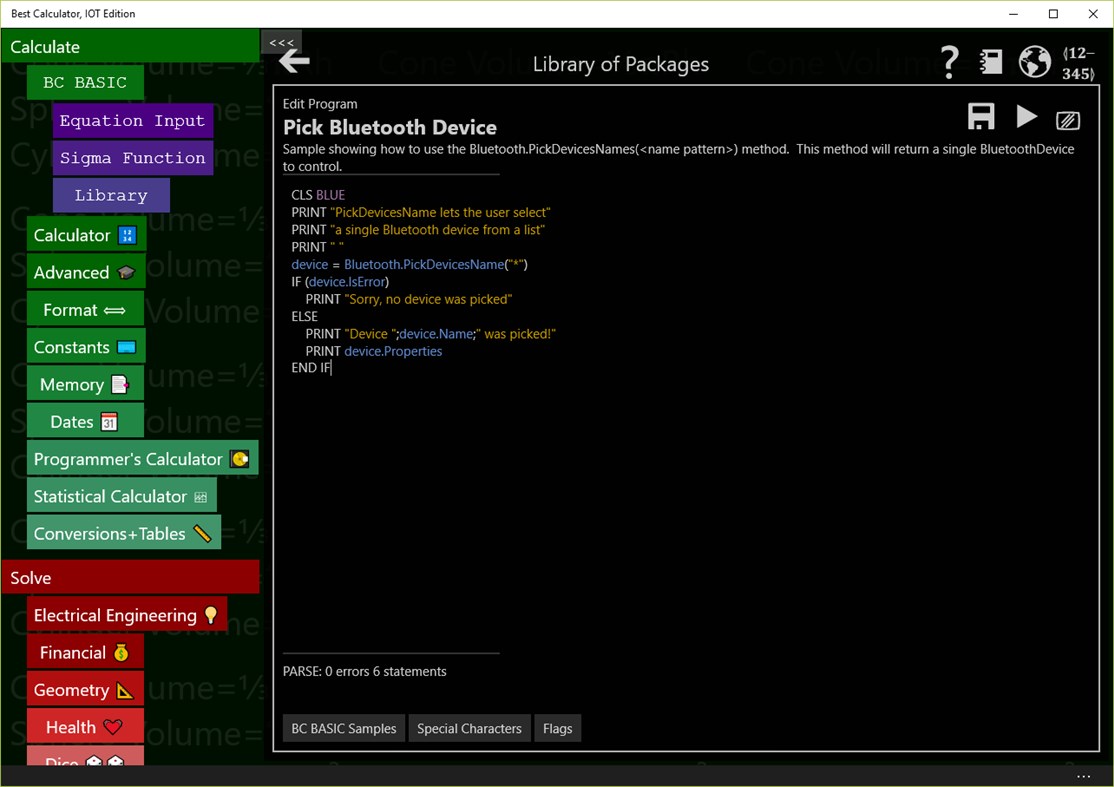Open help via the question mark icon

[948, 62]
